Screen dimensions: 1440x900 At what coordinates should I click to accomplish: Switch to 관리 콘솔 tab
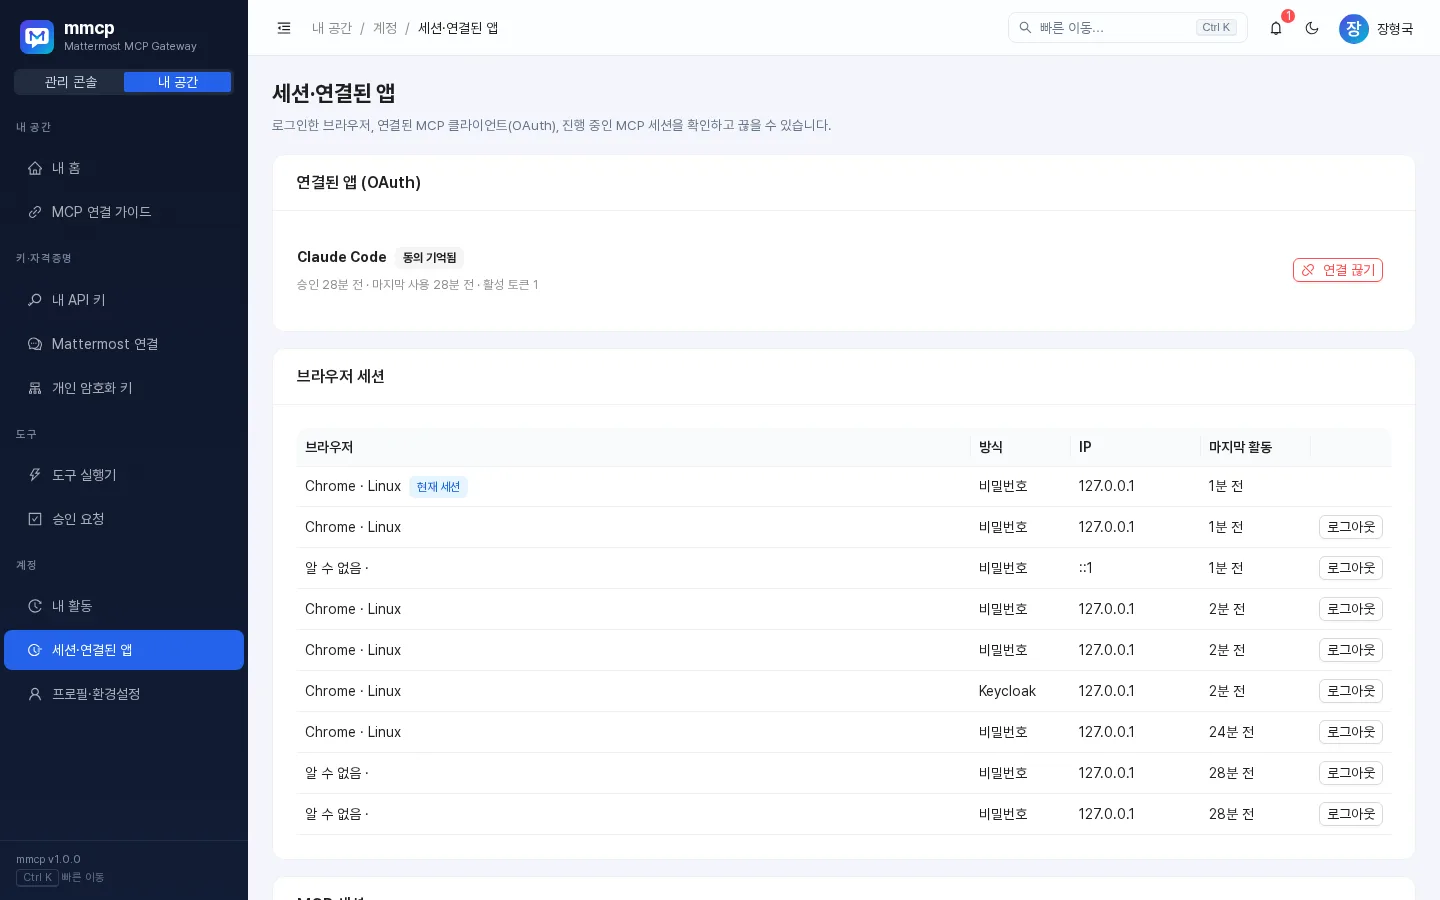click(70, 82)
